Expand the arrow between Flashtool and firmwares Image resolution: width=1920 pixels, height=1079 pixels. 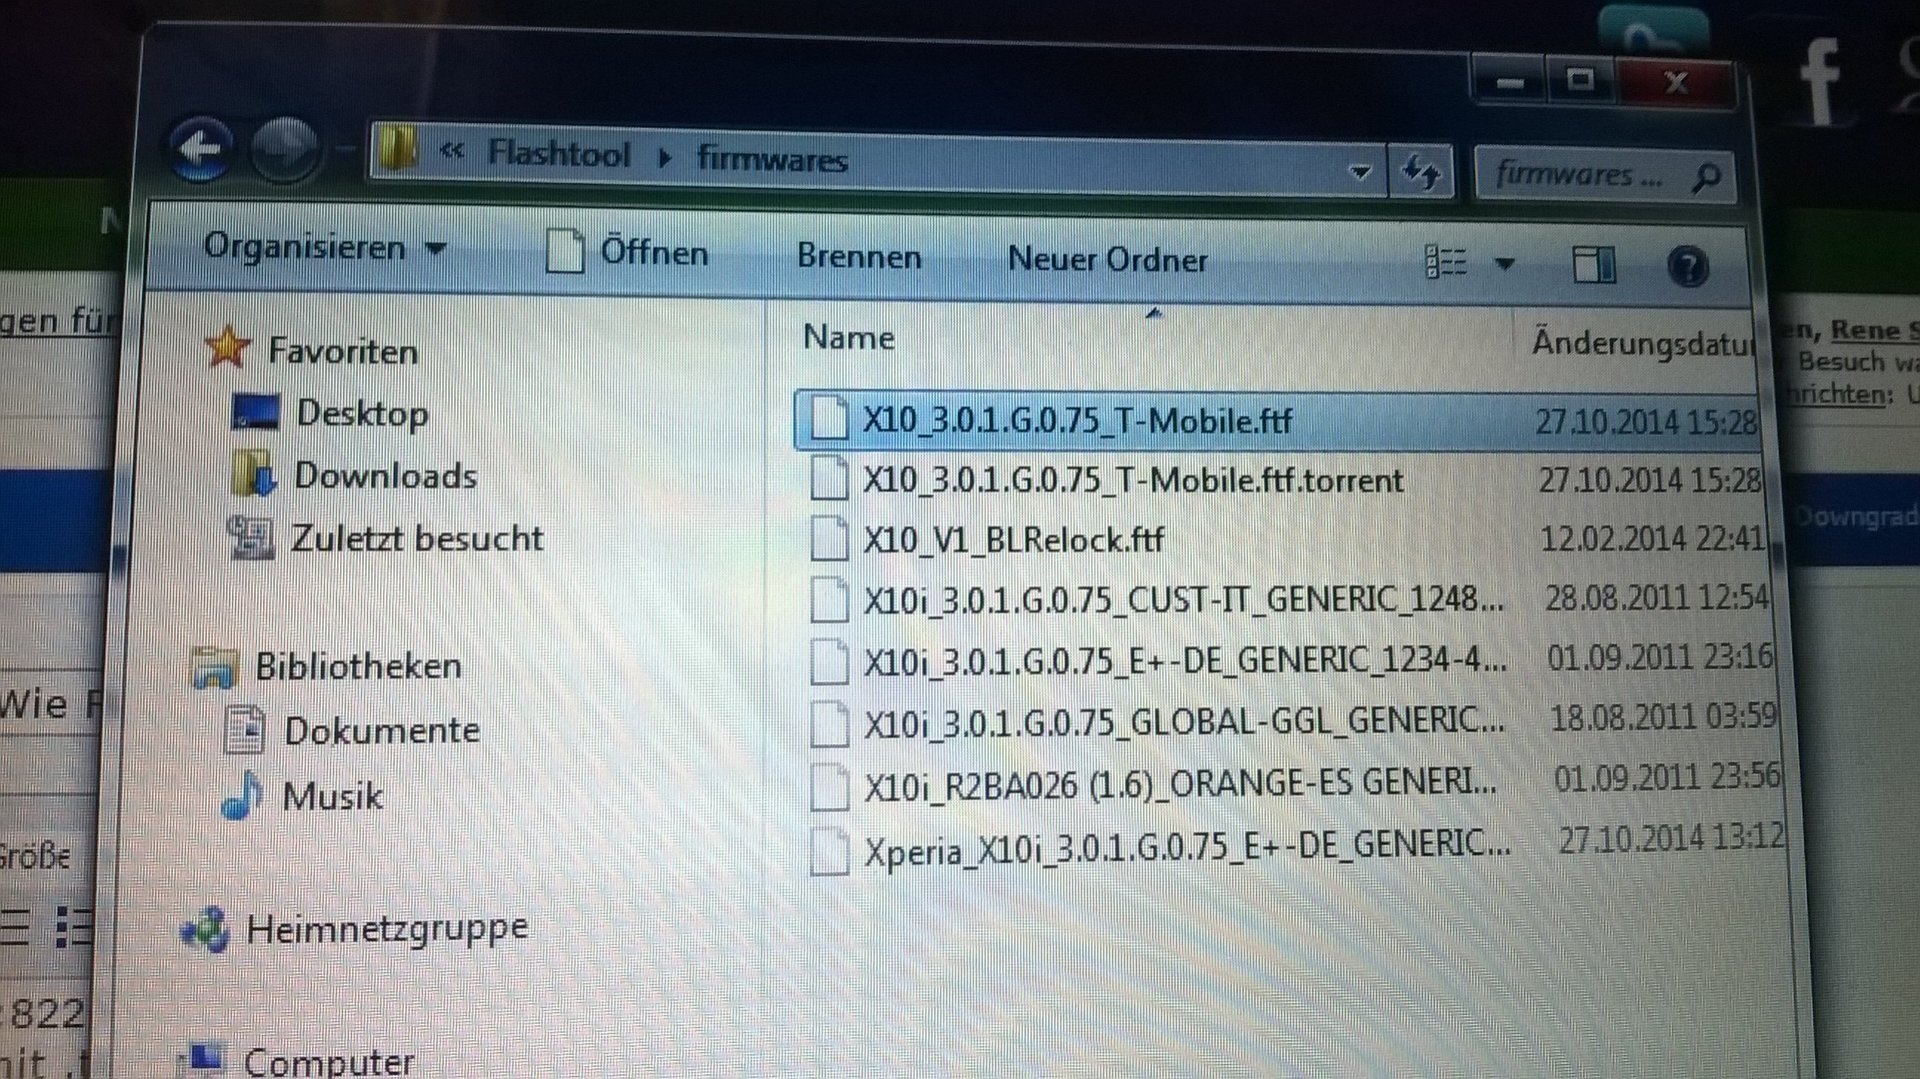(x=664, y=157)
